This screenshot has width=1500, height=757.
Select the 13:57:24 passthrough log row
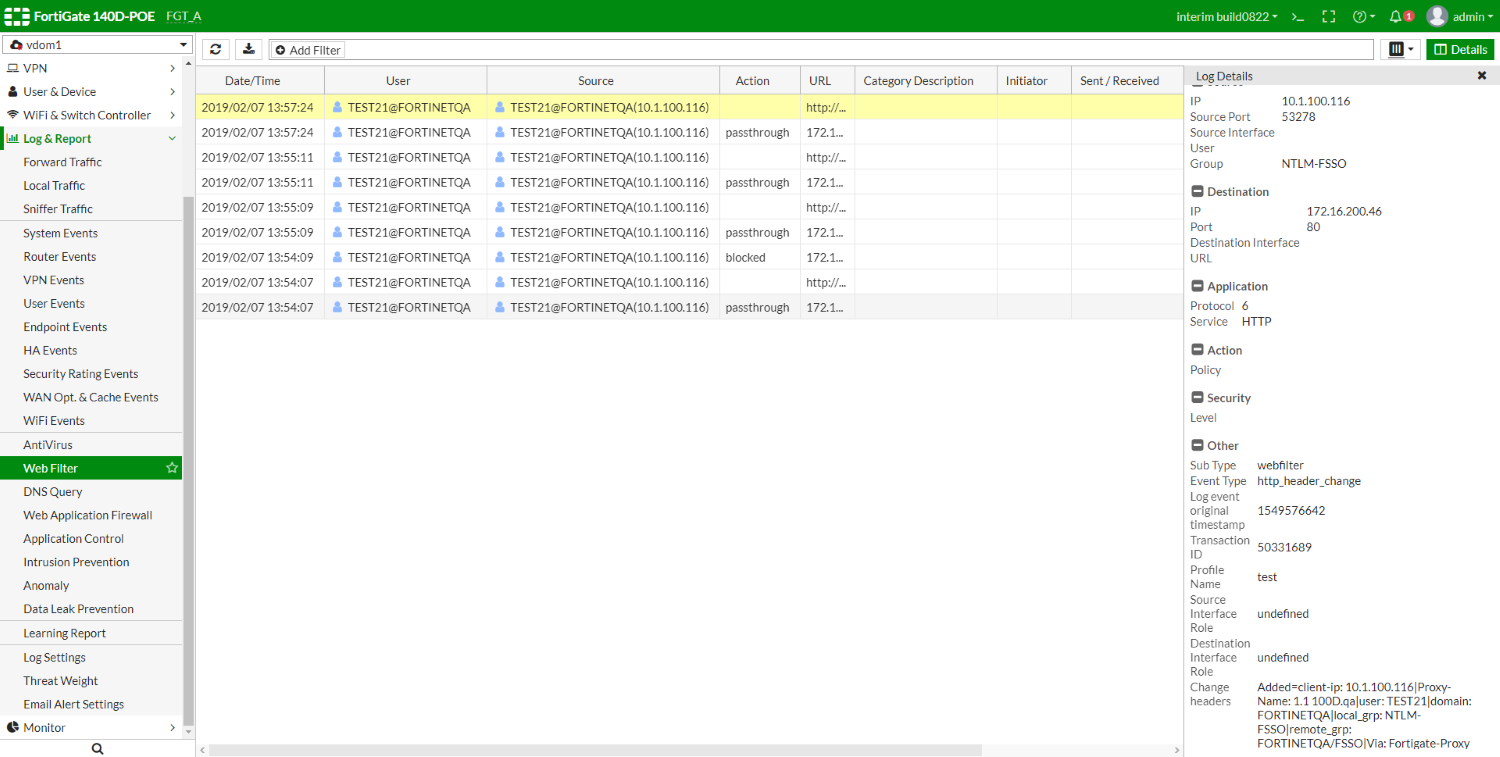tap(689, 132)
